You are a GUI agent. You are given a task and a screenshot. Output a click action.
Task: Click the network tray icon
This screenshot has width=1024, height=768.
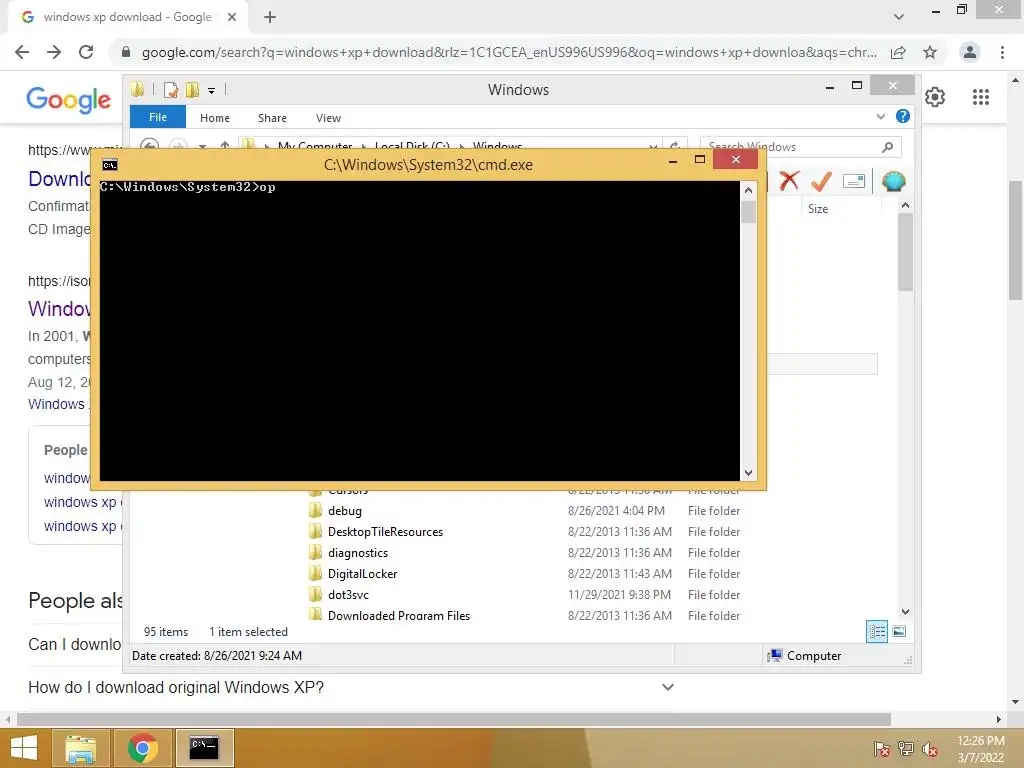(x=906, y=749)
